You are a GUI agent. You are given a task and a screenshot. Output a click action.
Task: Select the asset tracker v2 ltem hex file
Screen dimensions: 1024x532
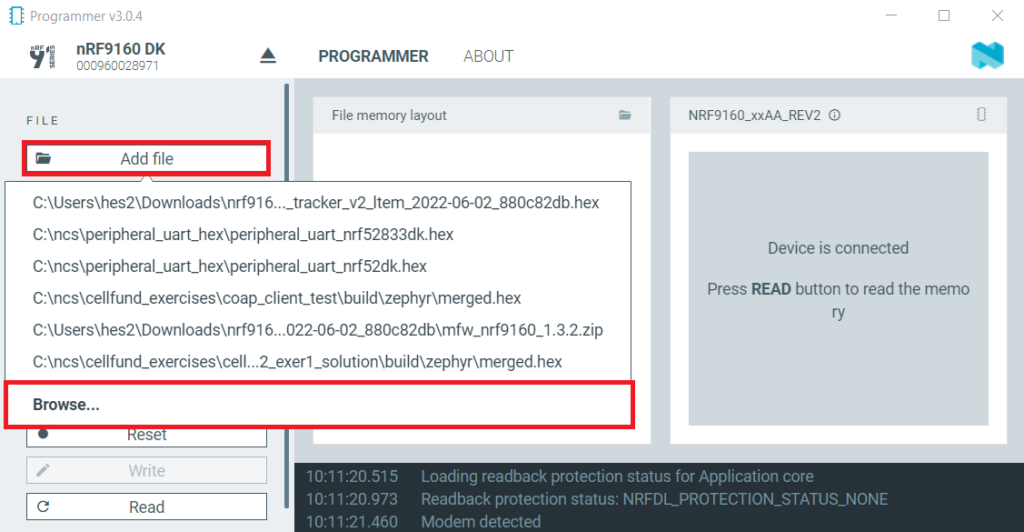(316, 203)
